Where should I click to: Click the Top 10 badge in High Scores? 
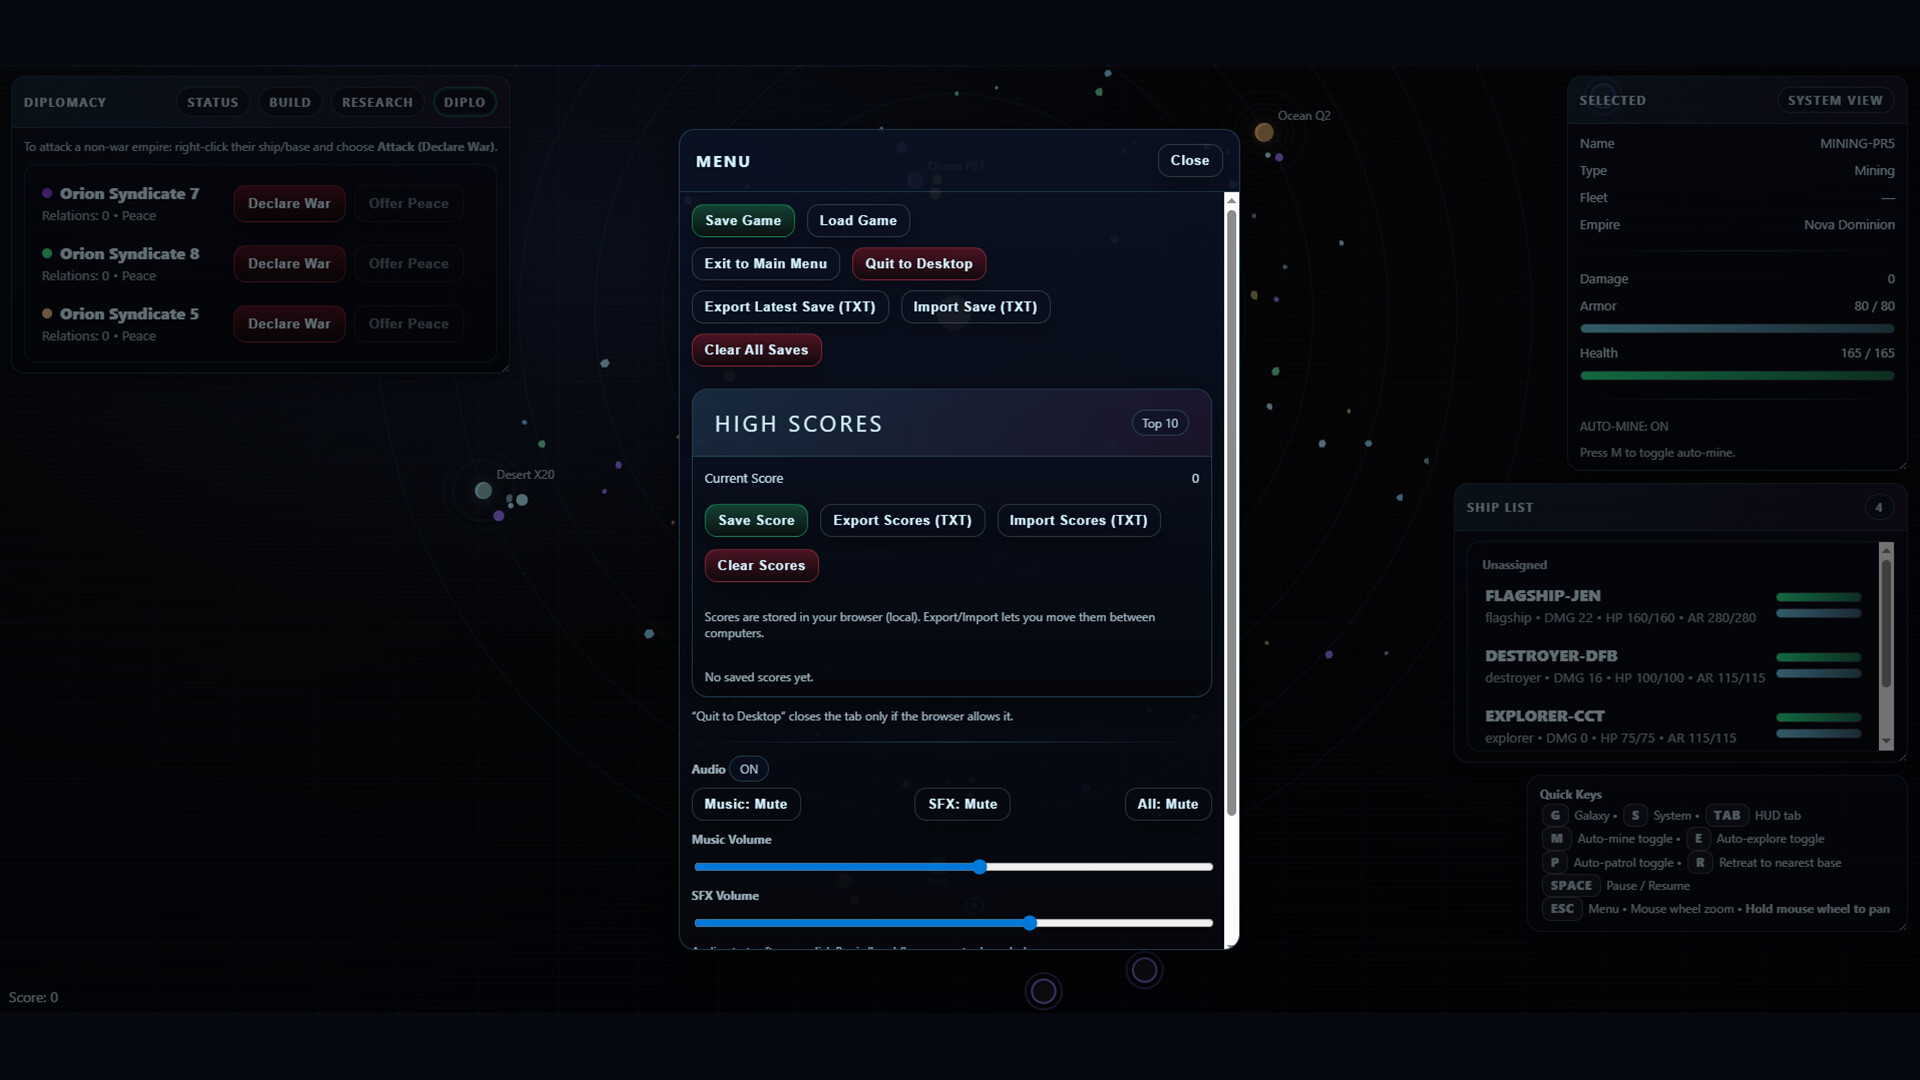click(1160, 424)
